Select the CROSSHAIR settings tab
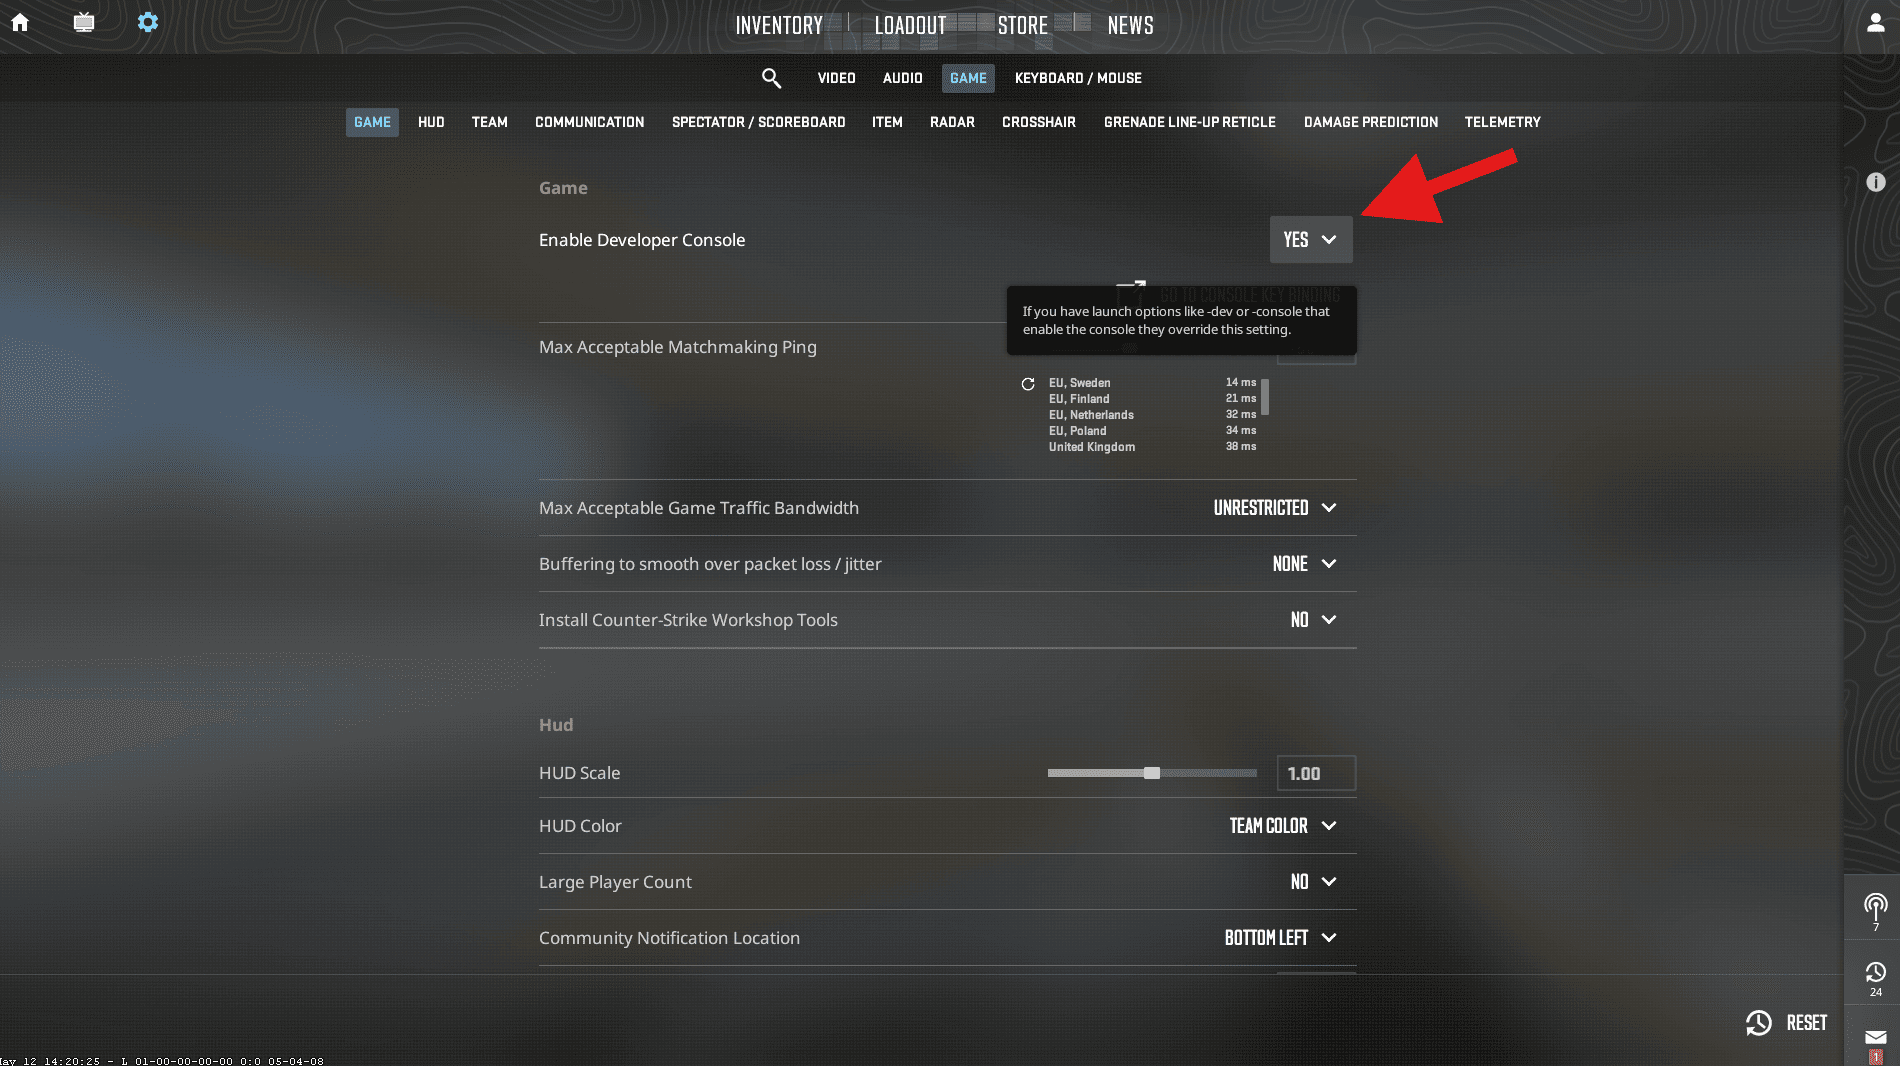 [x=1039, y=122]
